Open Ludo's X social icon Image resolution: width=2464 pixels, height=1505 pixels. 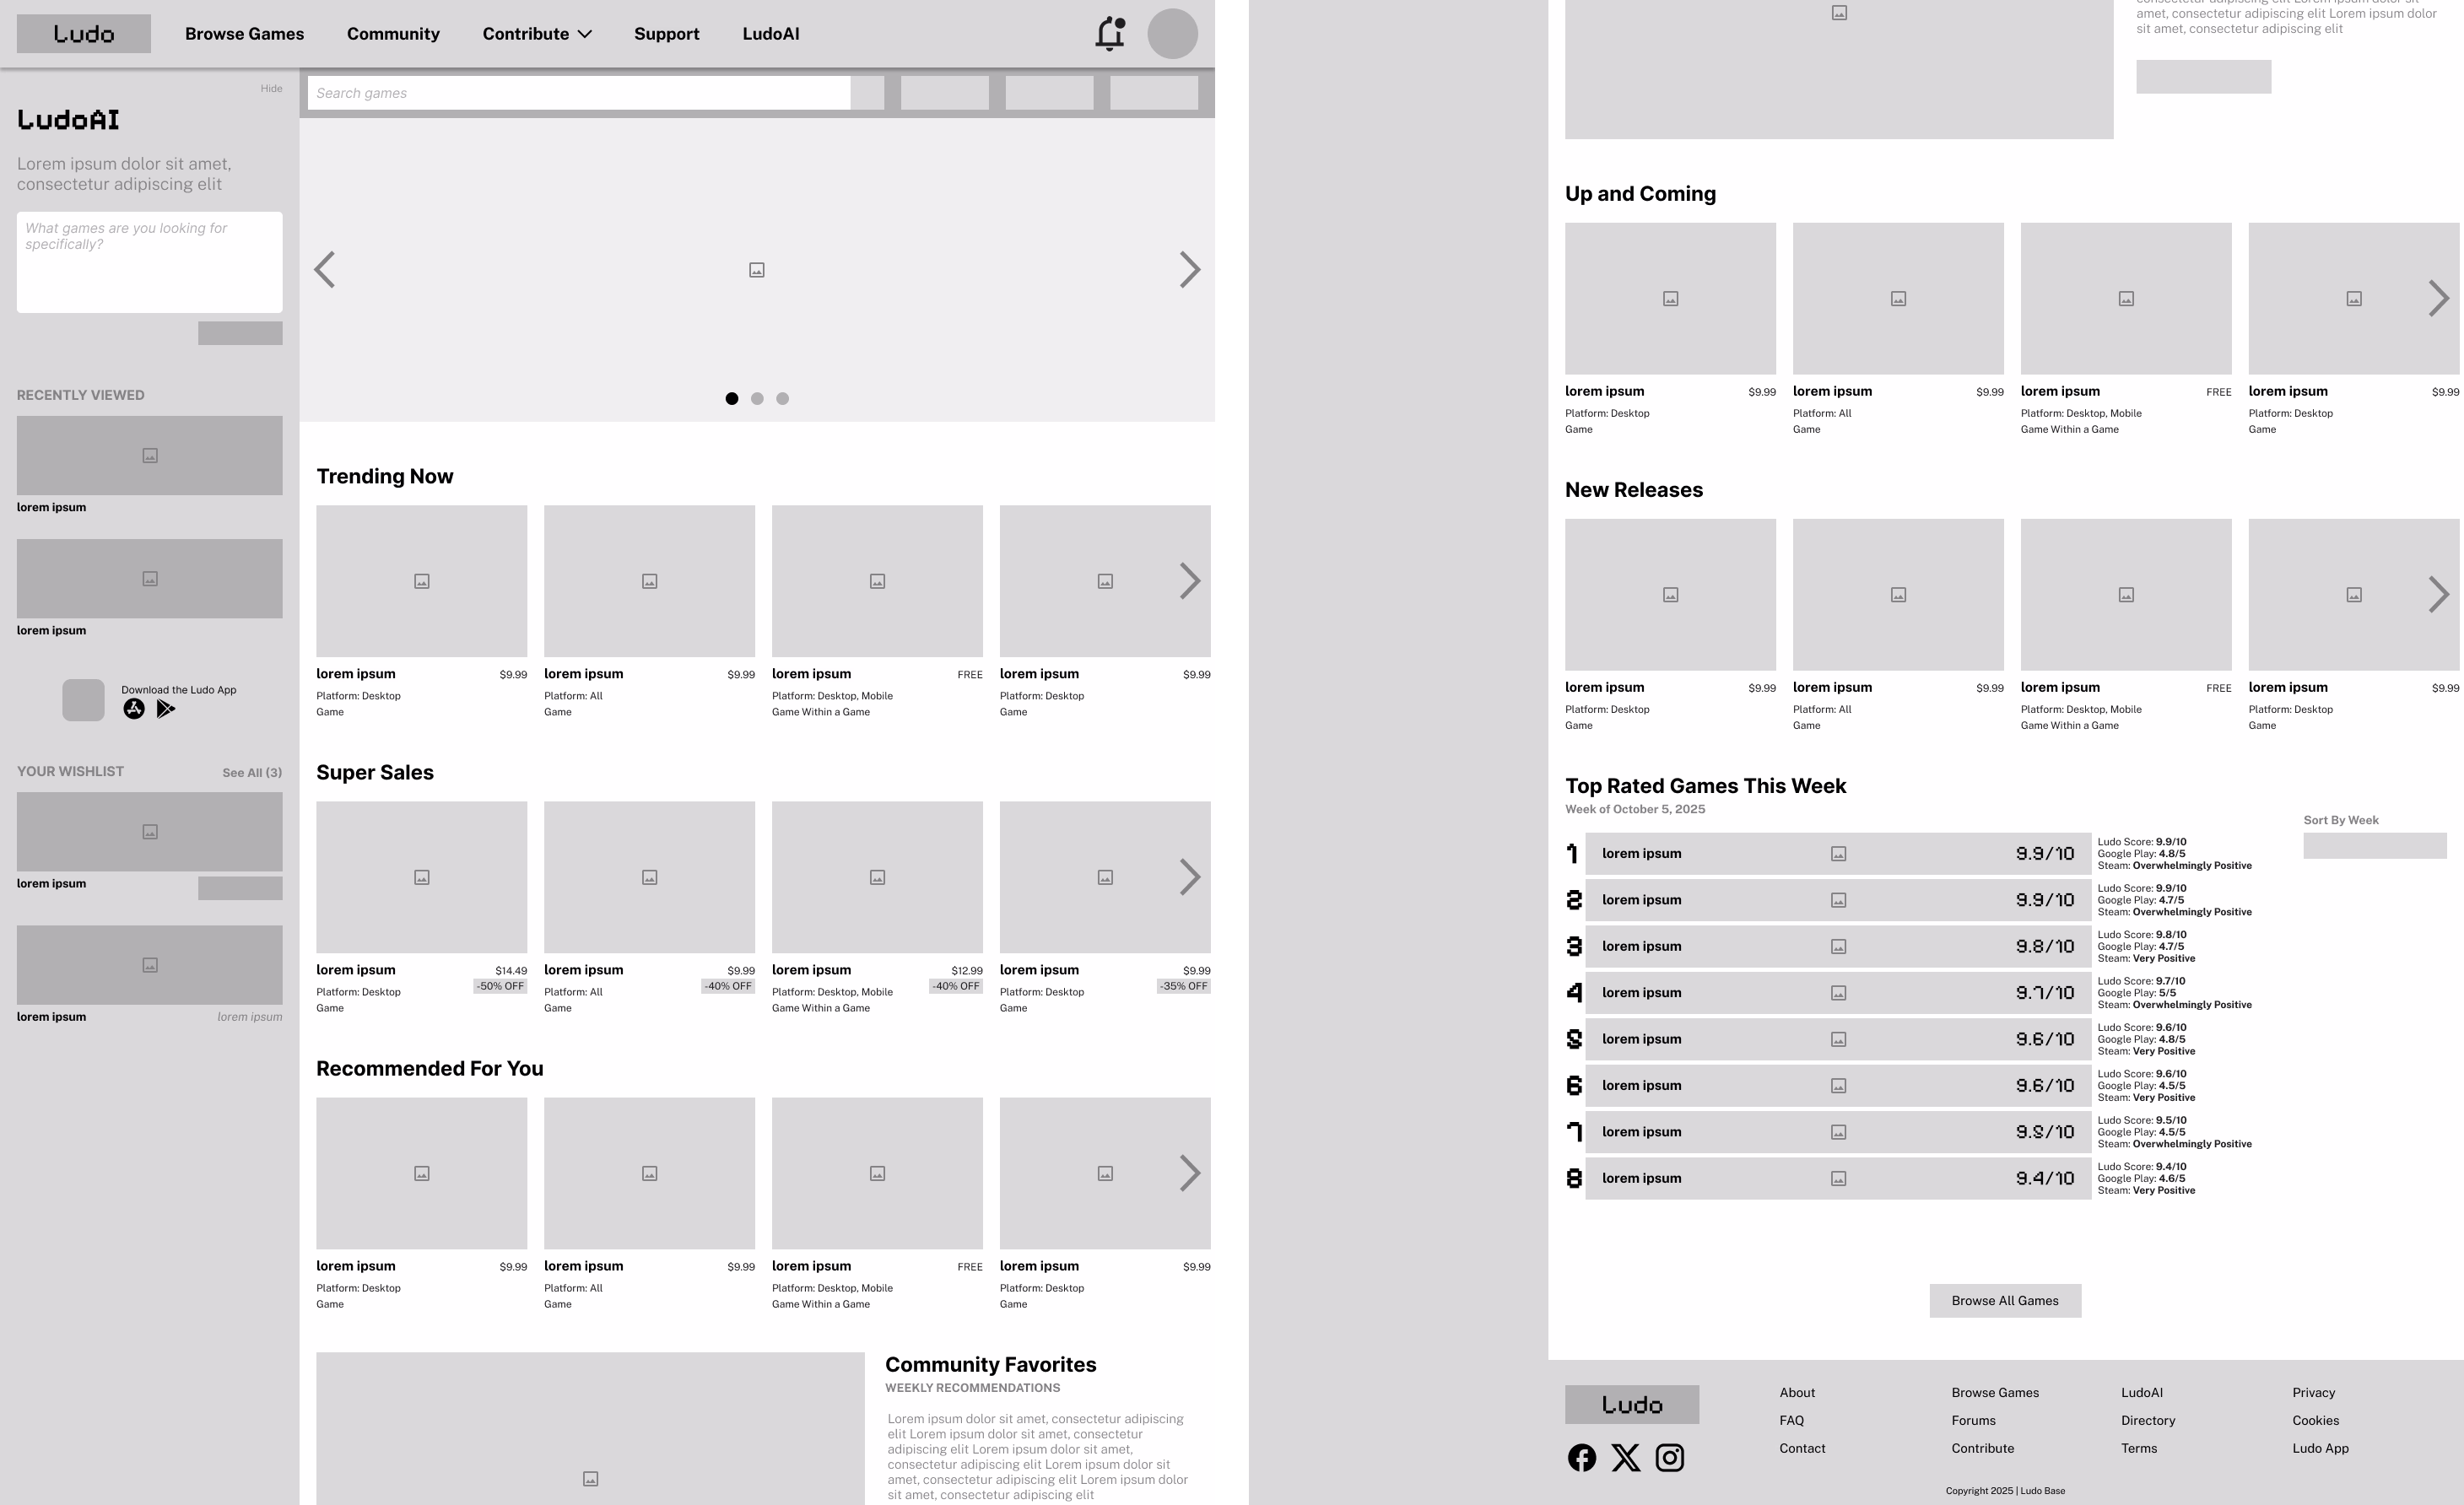[x=1626, y=1458]
